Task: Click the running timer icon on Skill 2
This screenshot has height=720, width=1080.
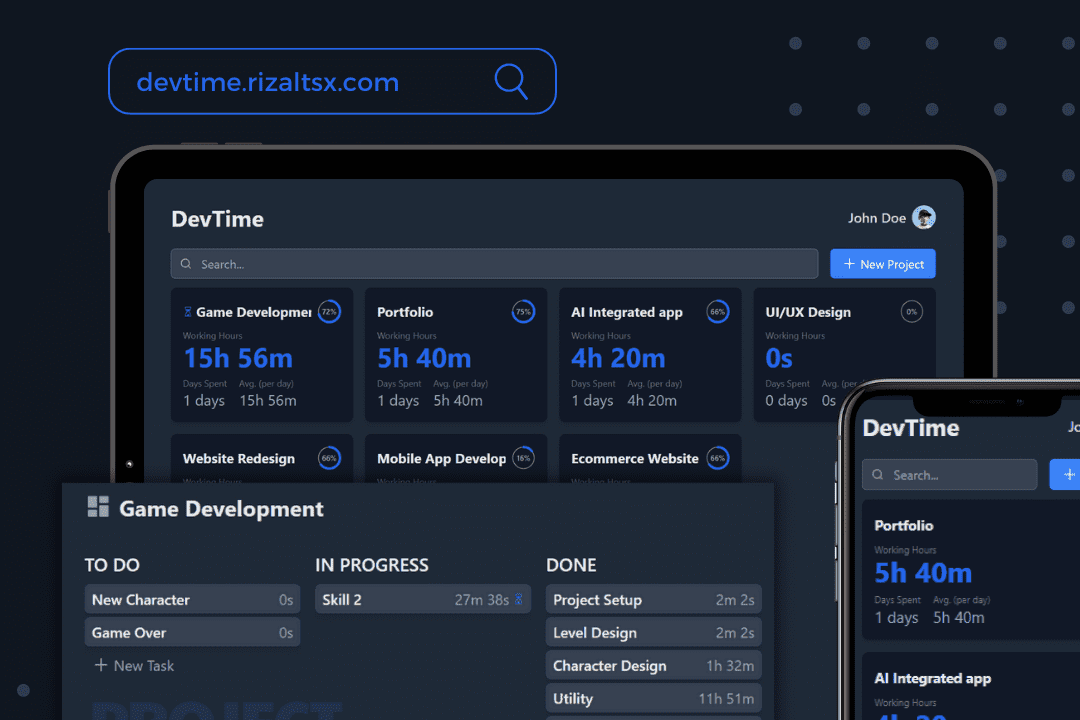Action: tap(519, 599)
